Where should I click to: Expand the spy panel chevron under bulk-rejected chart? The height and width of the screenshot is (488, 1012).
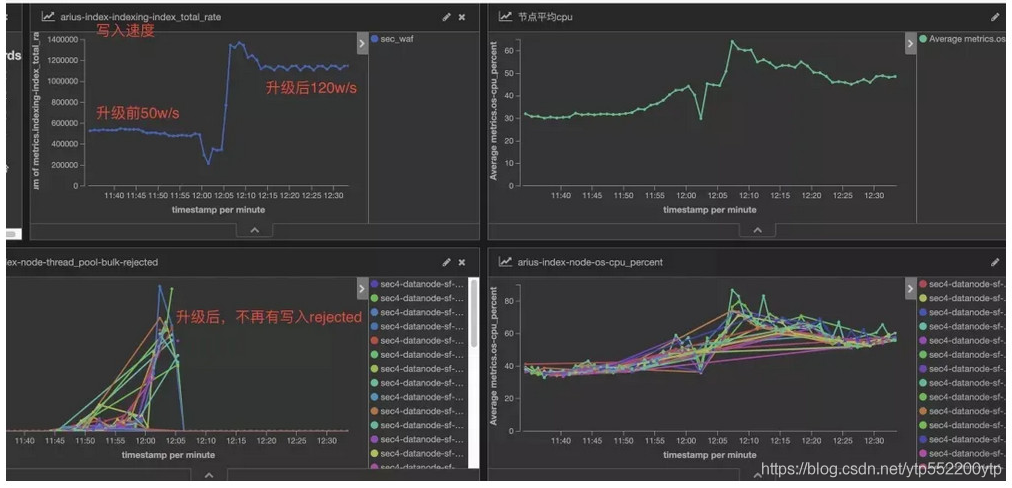tap(208, 476)
